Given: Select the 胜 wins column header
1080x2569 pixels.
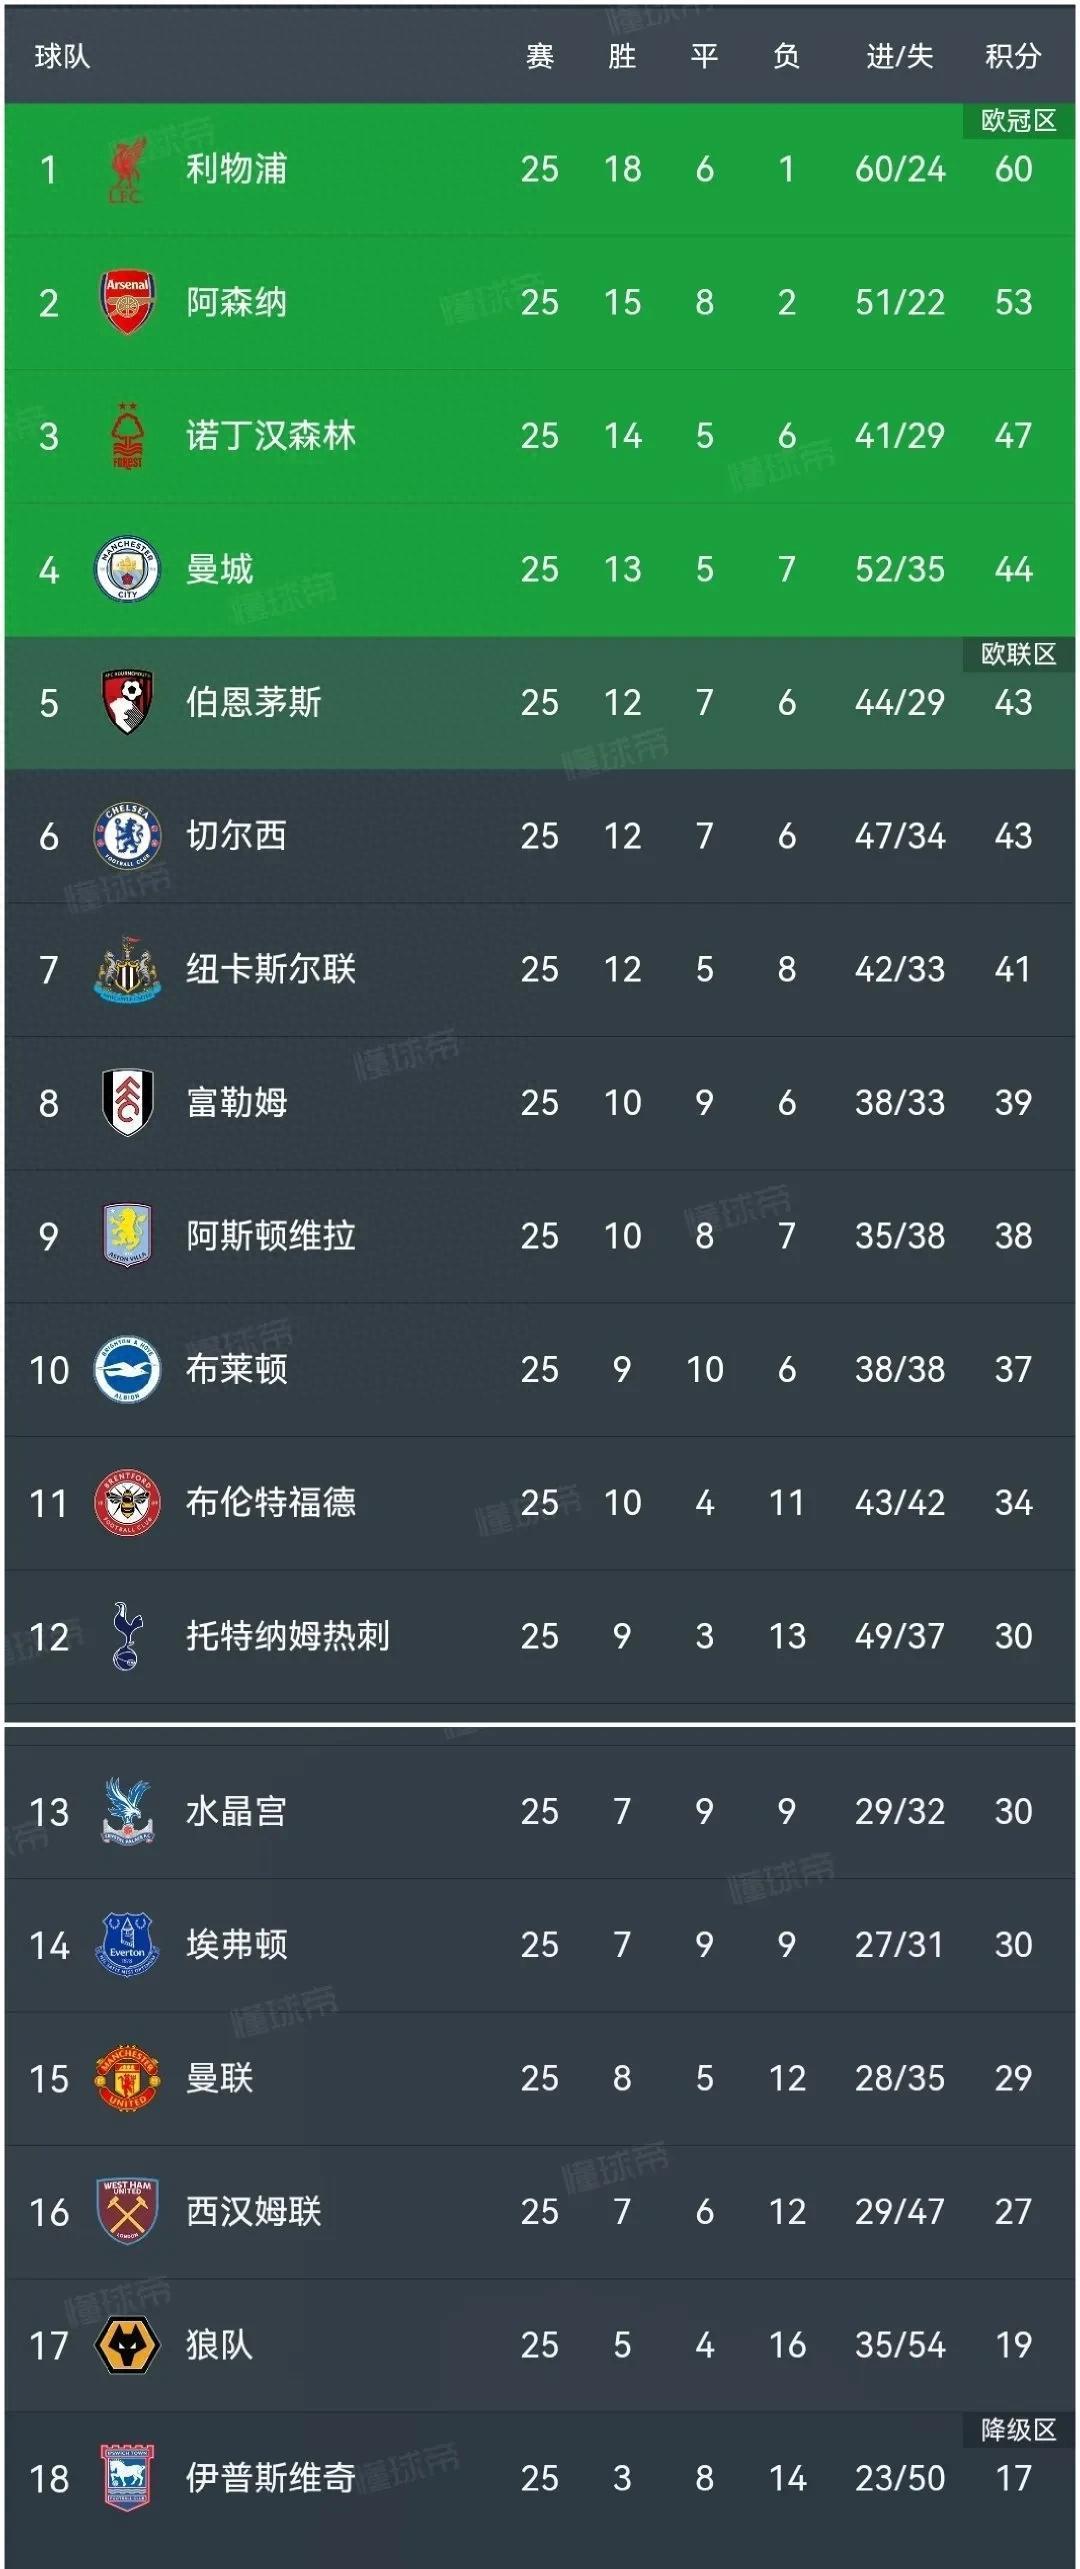Looking at the screenshot, I should coord(622,56).
